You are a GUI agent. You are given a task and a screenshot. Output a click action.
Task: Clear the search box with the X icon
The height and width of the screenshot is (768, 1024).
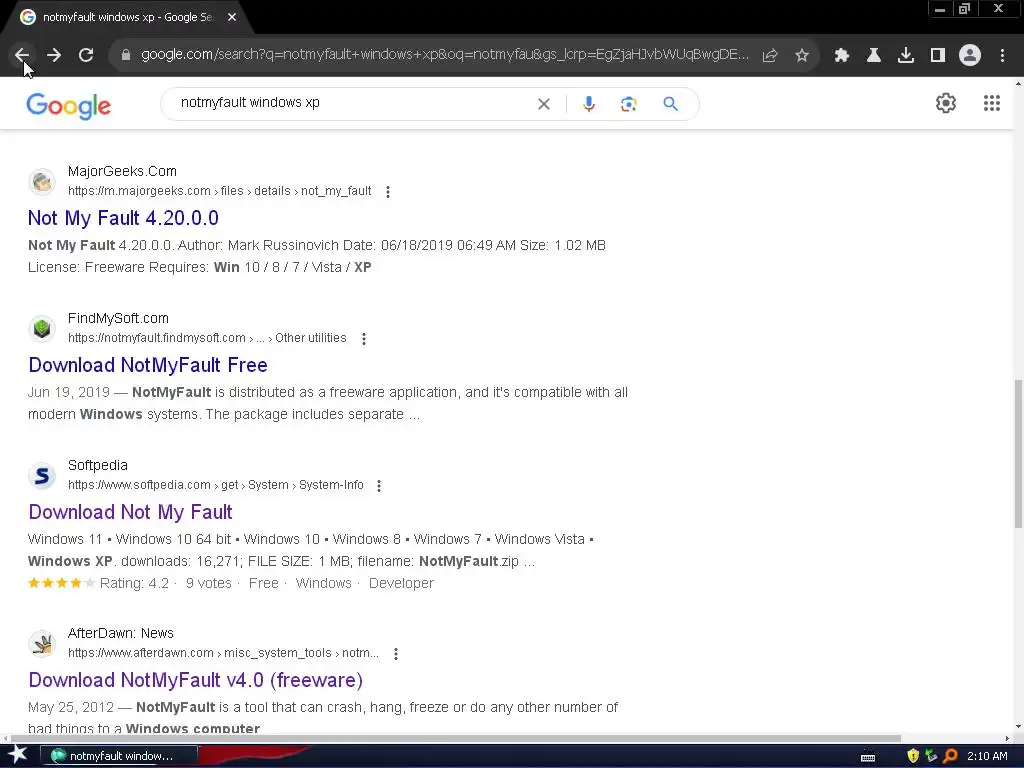click(543, 104)
